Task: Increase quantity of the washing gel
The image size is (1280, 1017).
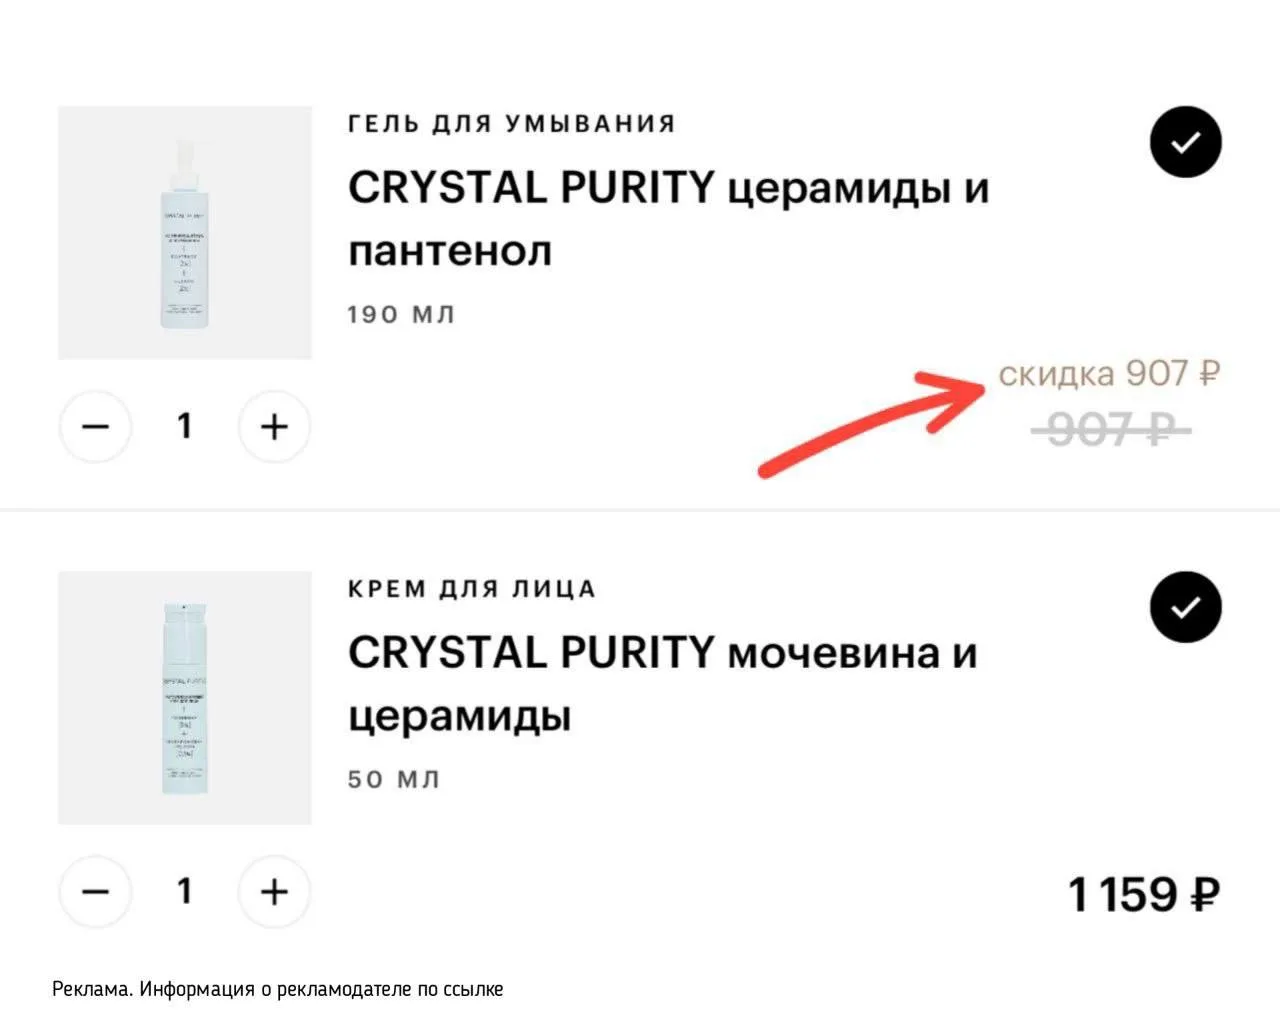Action: pos(274,427)
